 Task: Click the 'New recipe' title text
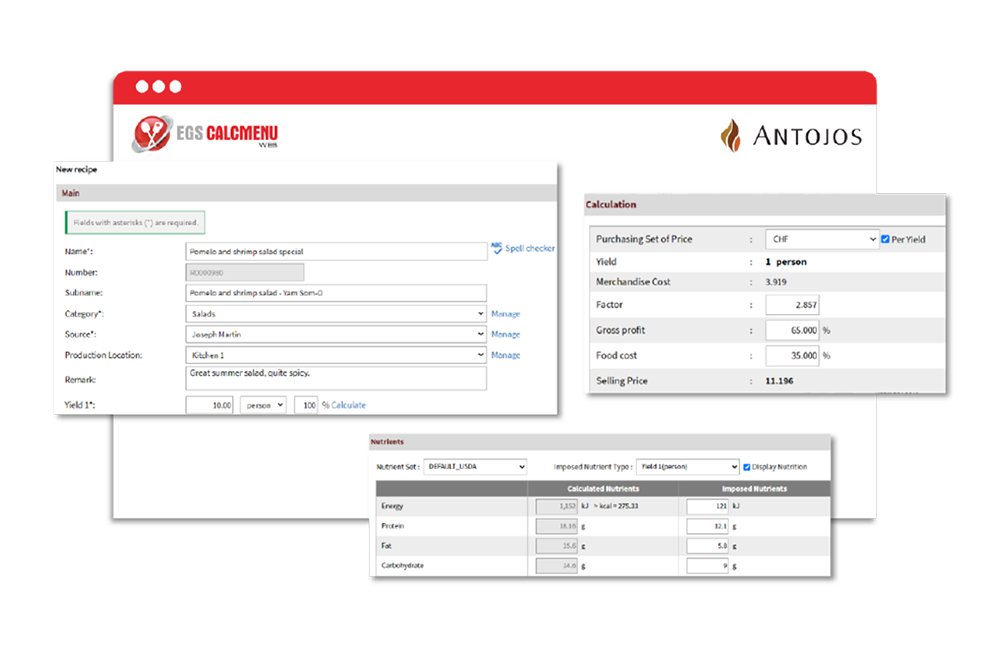point(76,169)
